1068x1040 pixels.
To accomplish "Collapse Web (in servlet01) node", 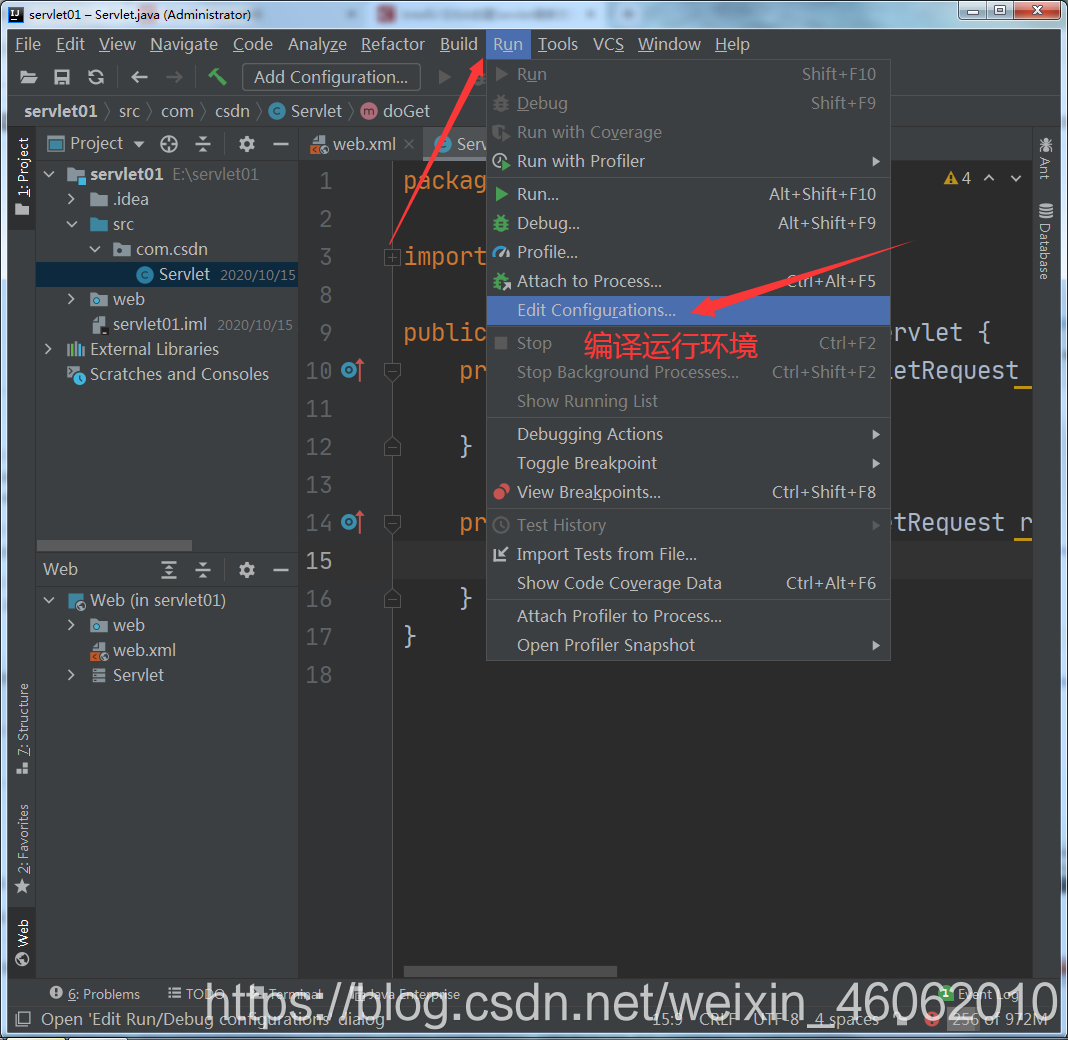I will [x=49, y=600].
